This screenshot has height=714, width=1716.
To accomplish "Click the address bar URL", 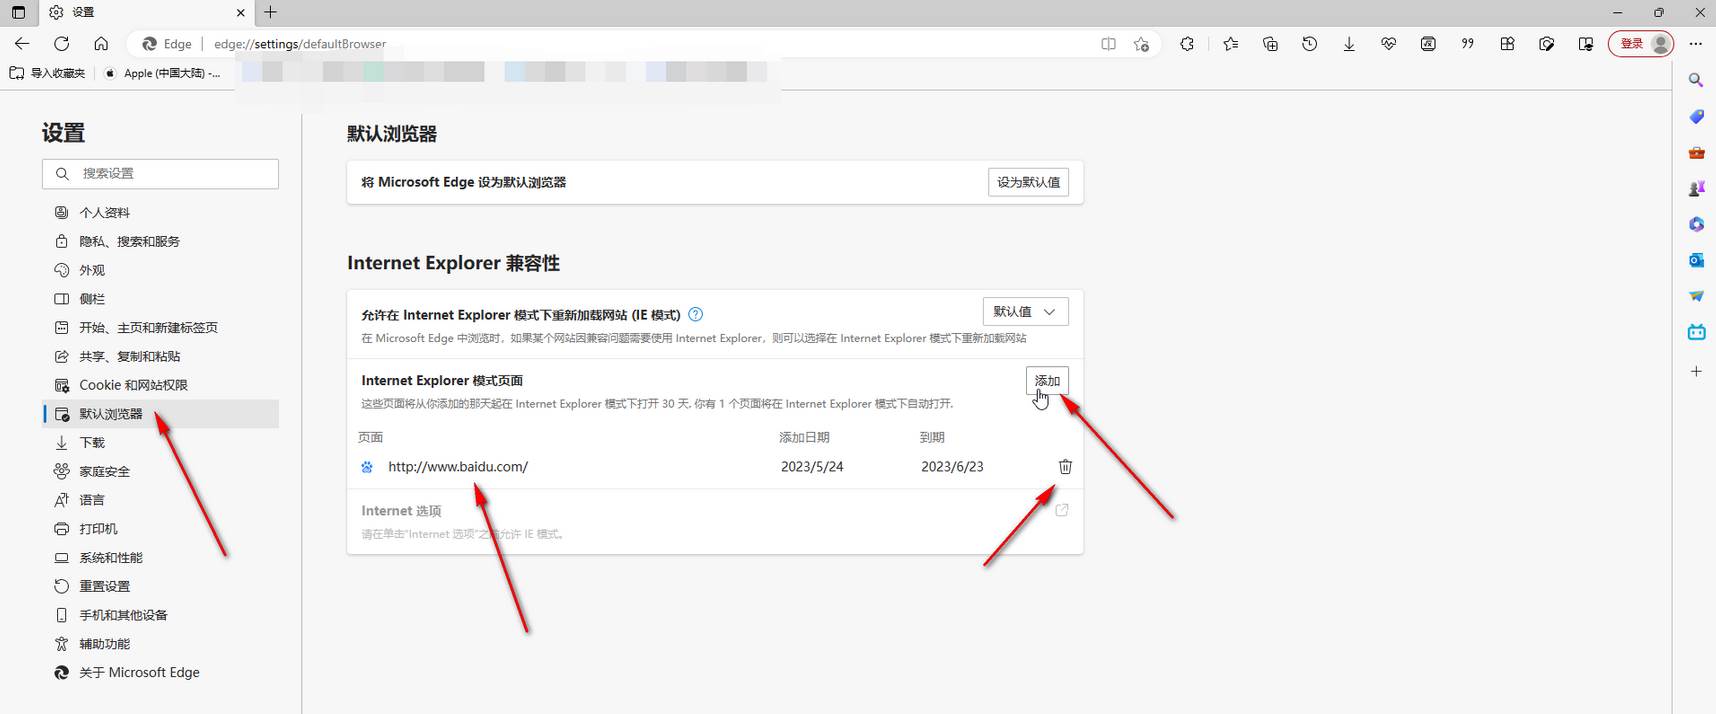I will point(300,44).
